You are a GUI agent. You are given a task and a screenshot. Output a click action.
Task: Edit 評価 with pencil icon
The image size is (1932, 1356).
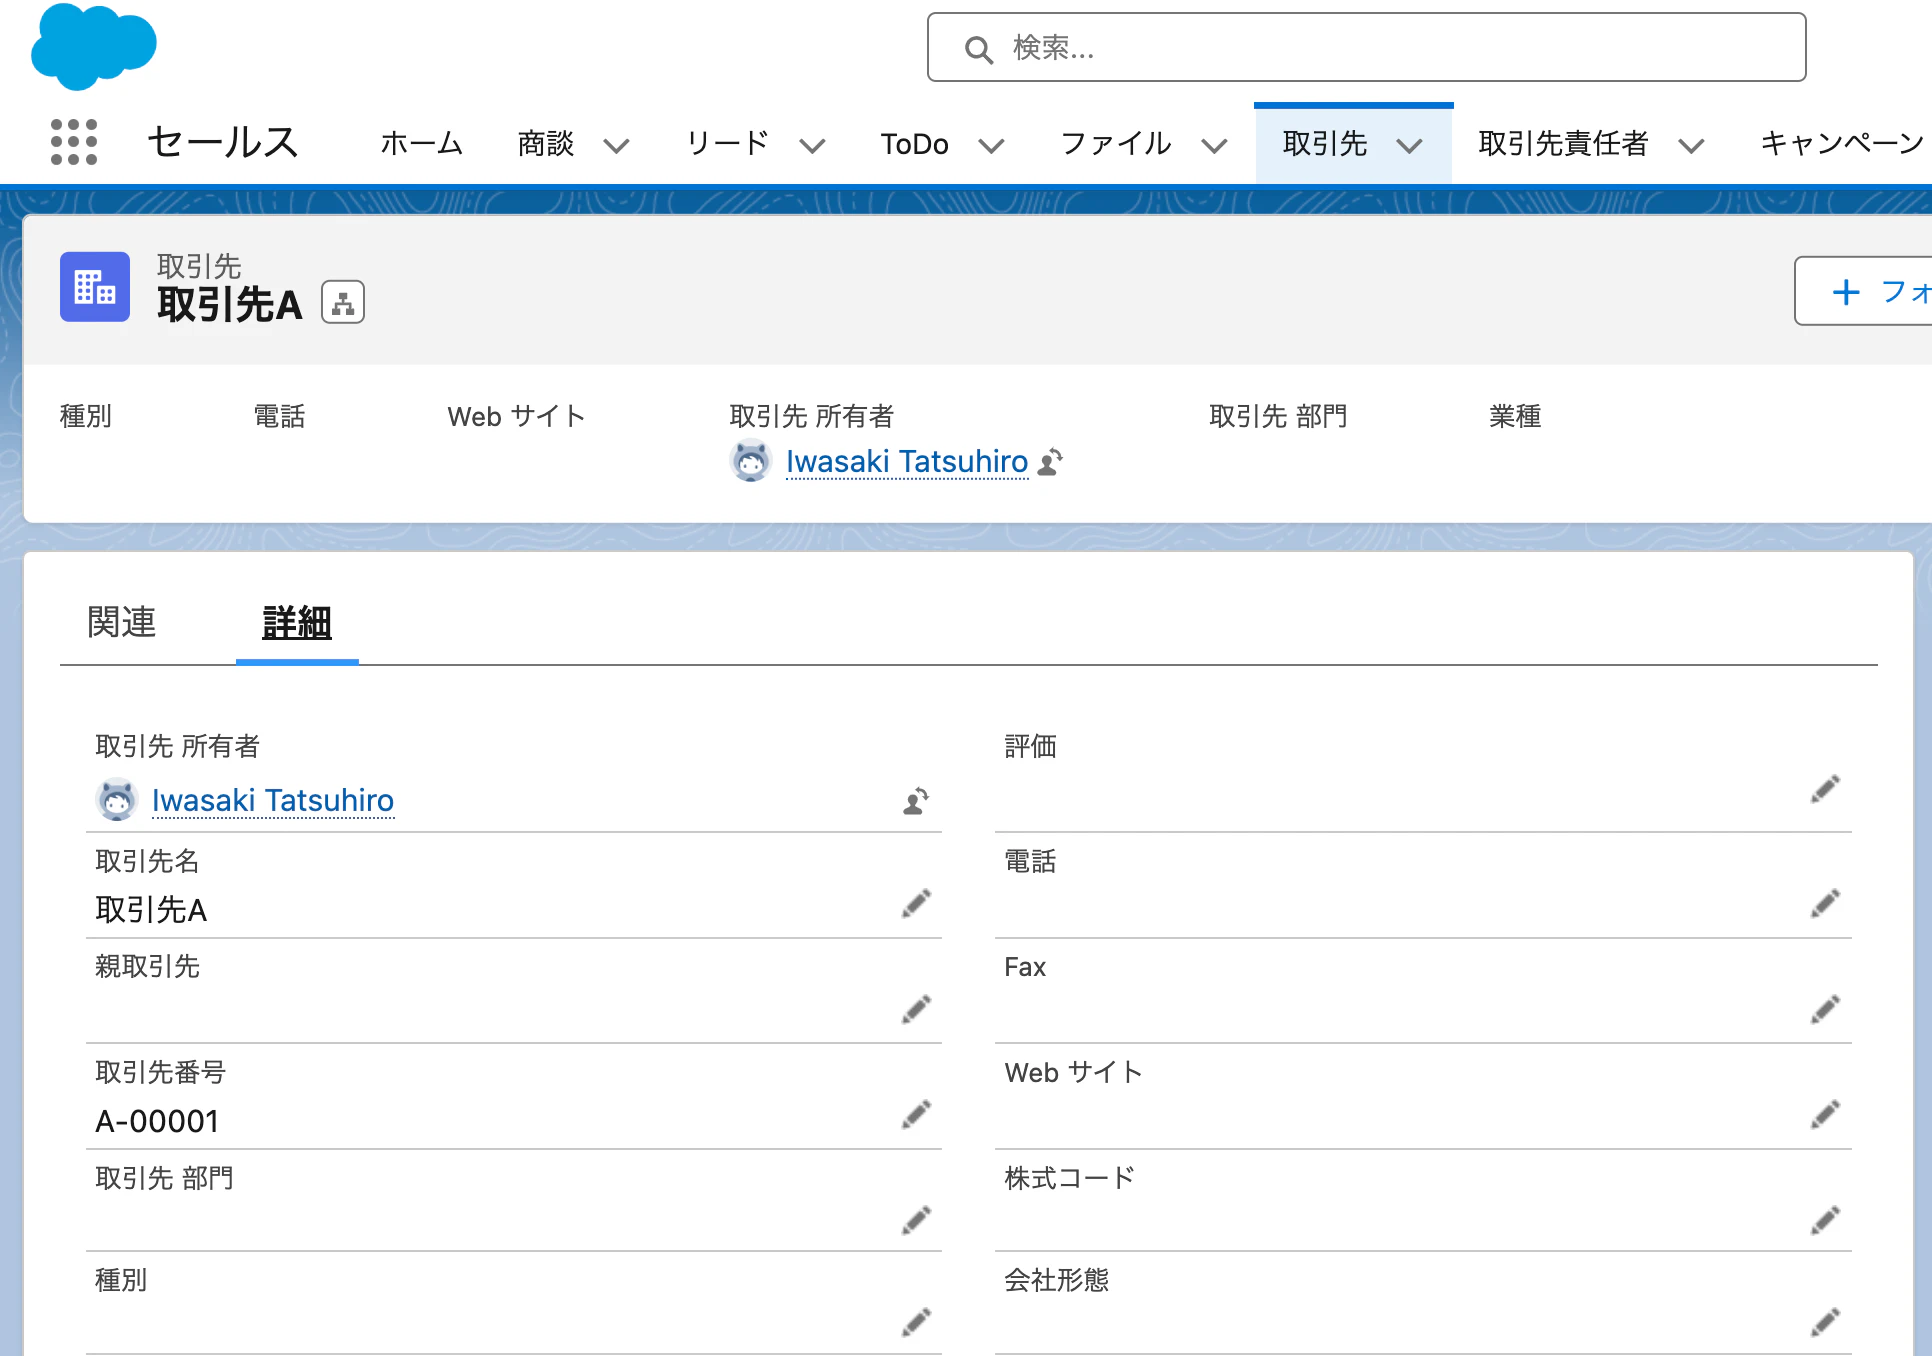pyautogui.click(x=1825, y=789)
